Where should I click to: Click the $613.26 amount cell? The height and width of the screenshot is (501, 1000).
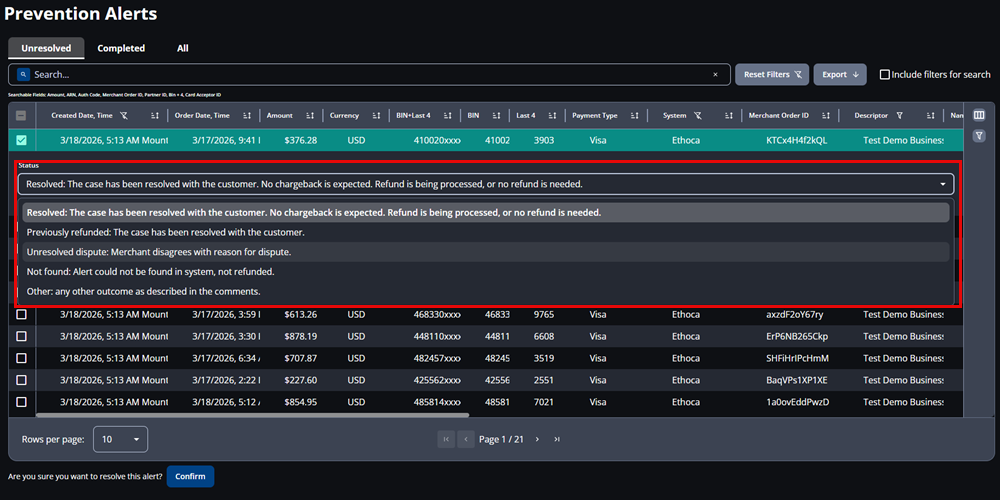tap(300, 314)
